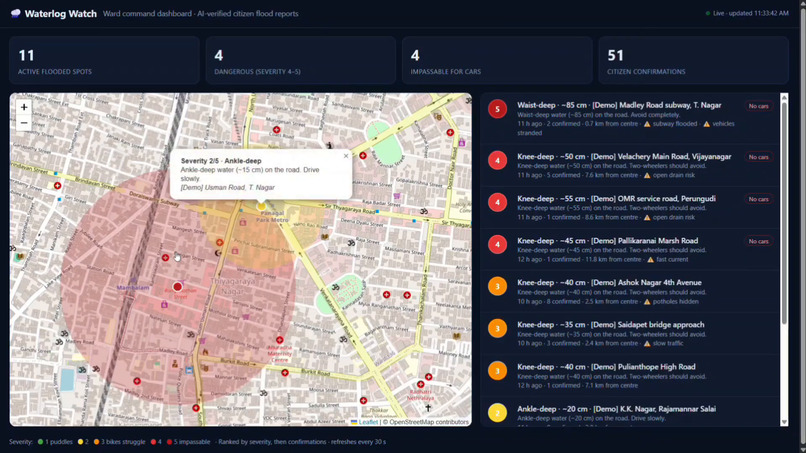Click No cars tag on Pallikaranai Marsh row
The image size is (806, 453).
[x=758, y=241]
